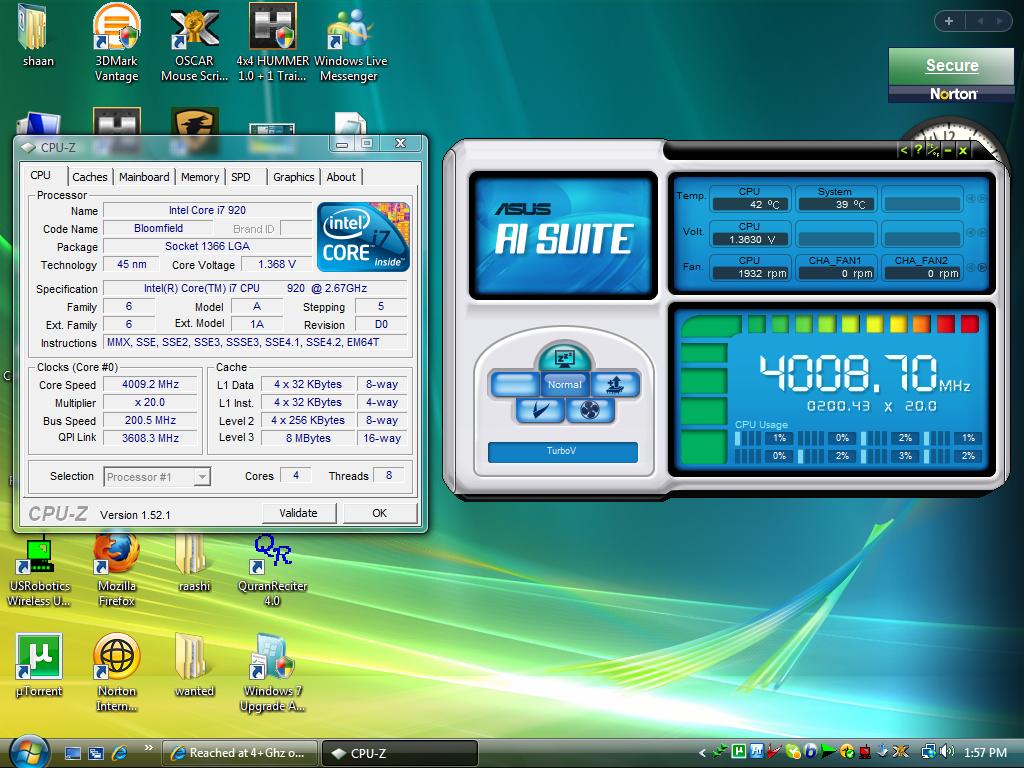Open the wanted folder
The width and height of the screenshot is (1024, 768).
pos(194,665)
